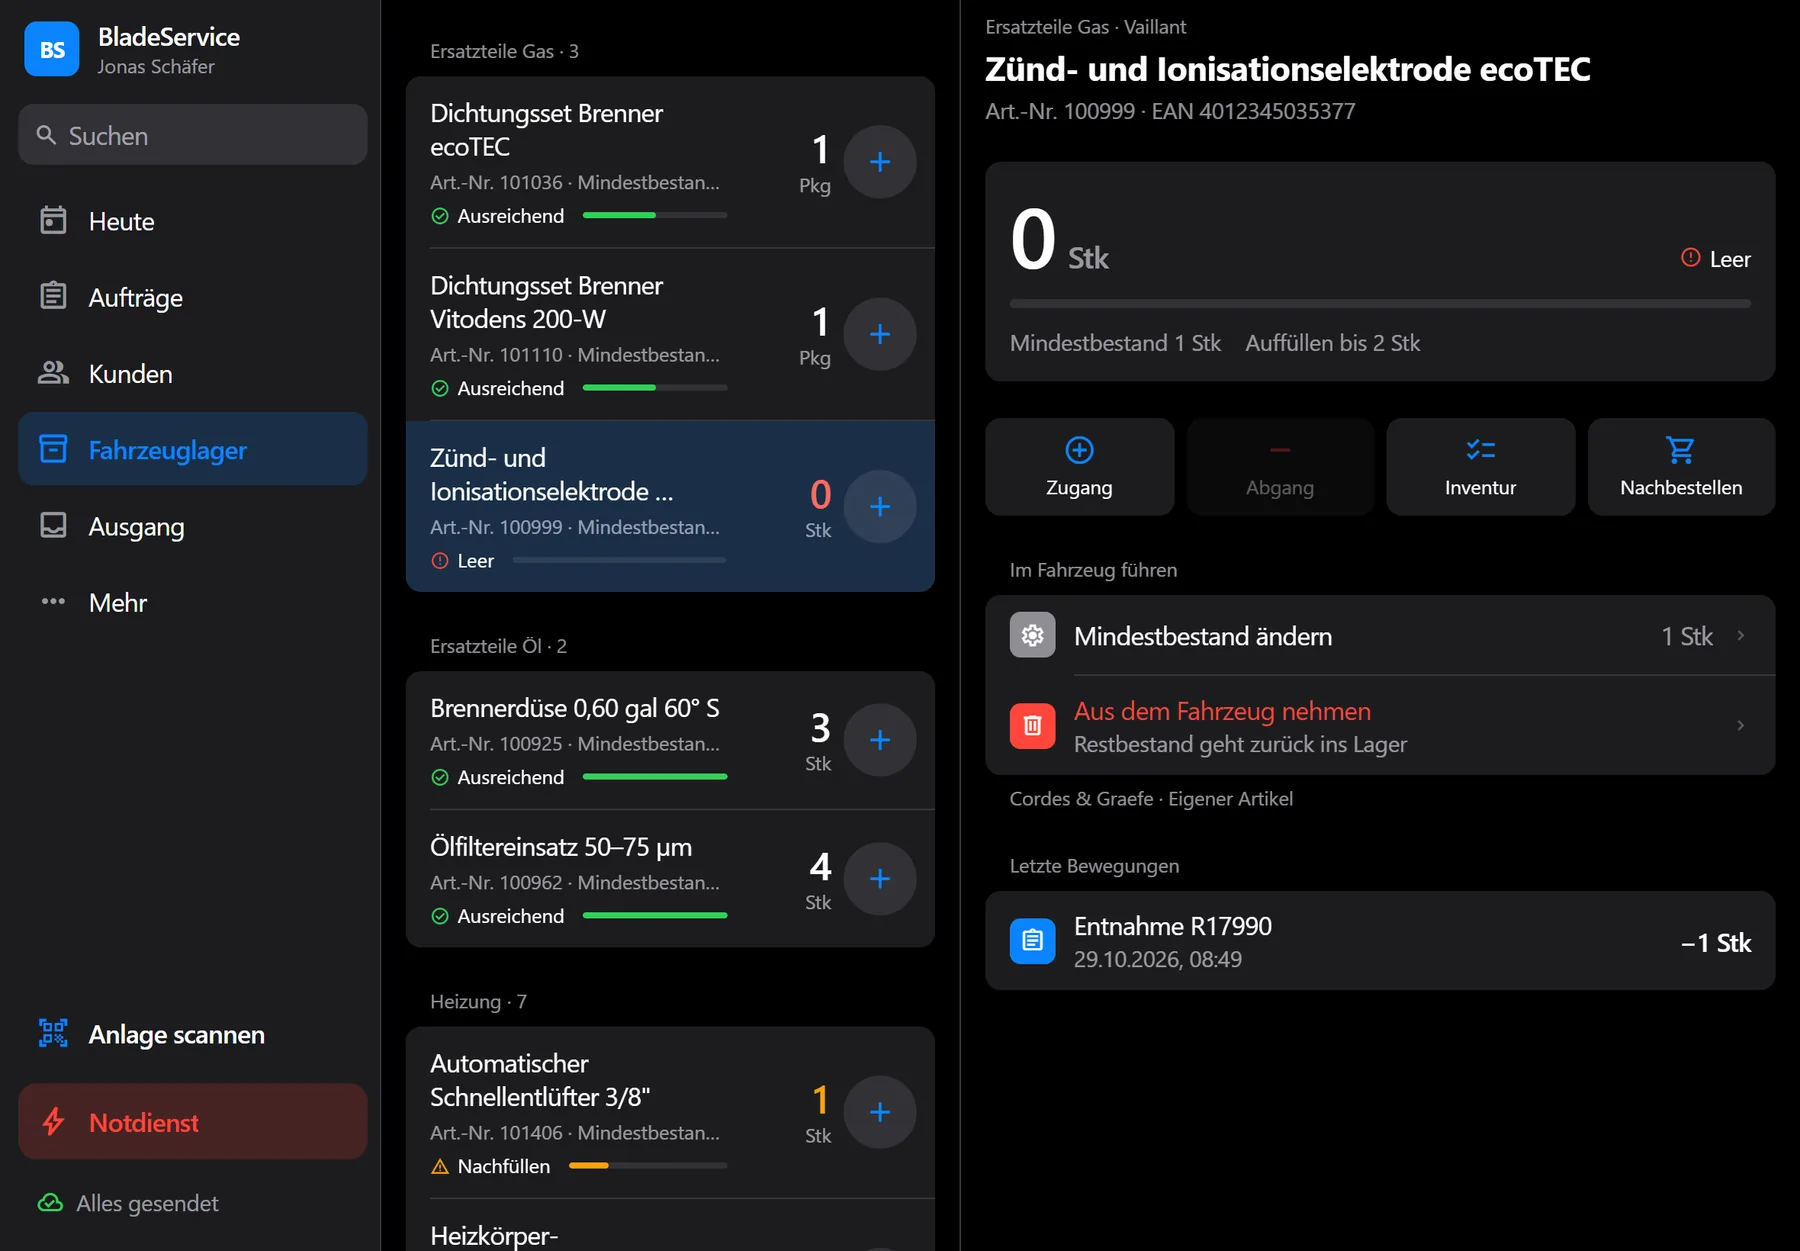Open the Entnahme R17990 movement entry
This screenshot has height=1251, width=1800.
click(1380, 941)
